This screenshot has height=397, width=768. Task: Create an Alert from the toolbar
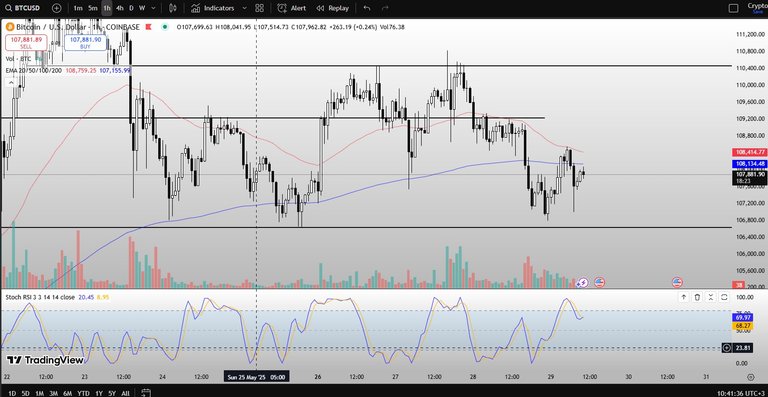click(292, 8)
